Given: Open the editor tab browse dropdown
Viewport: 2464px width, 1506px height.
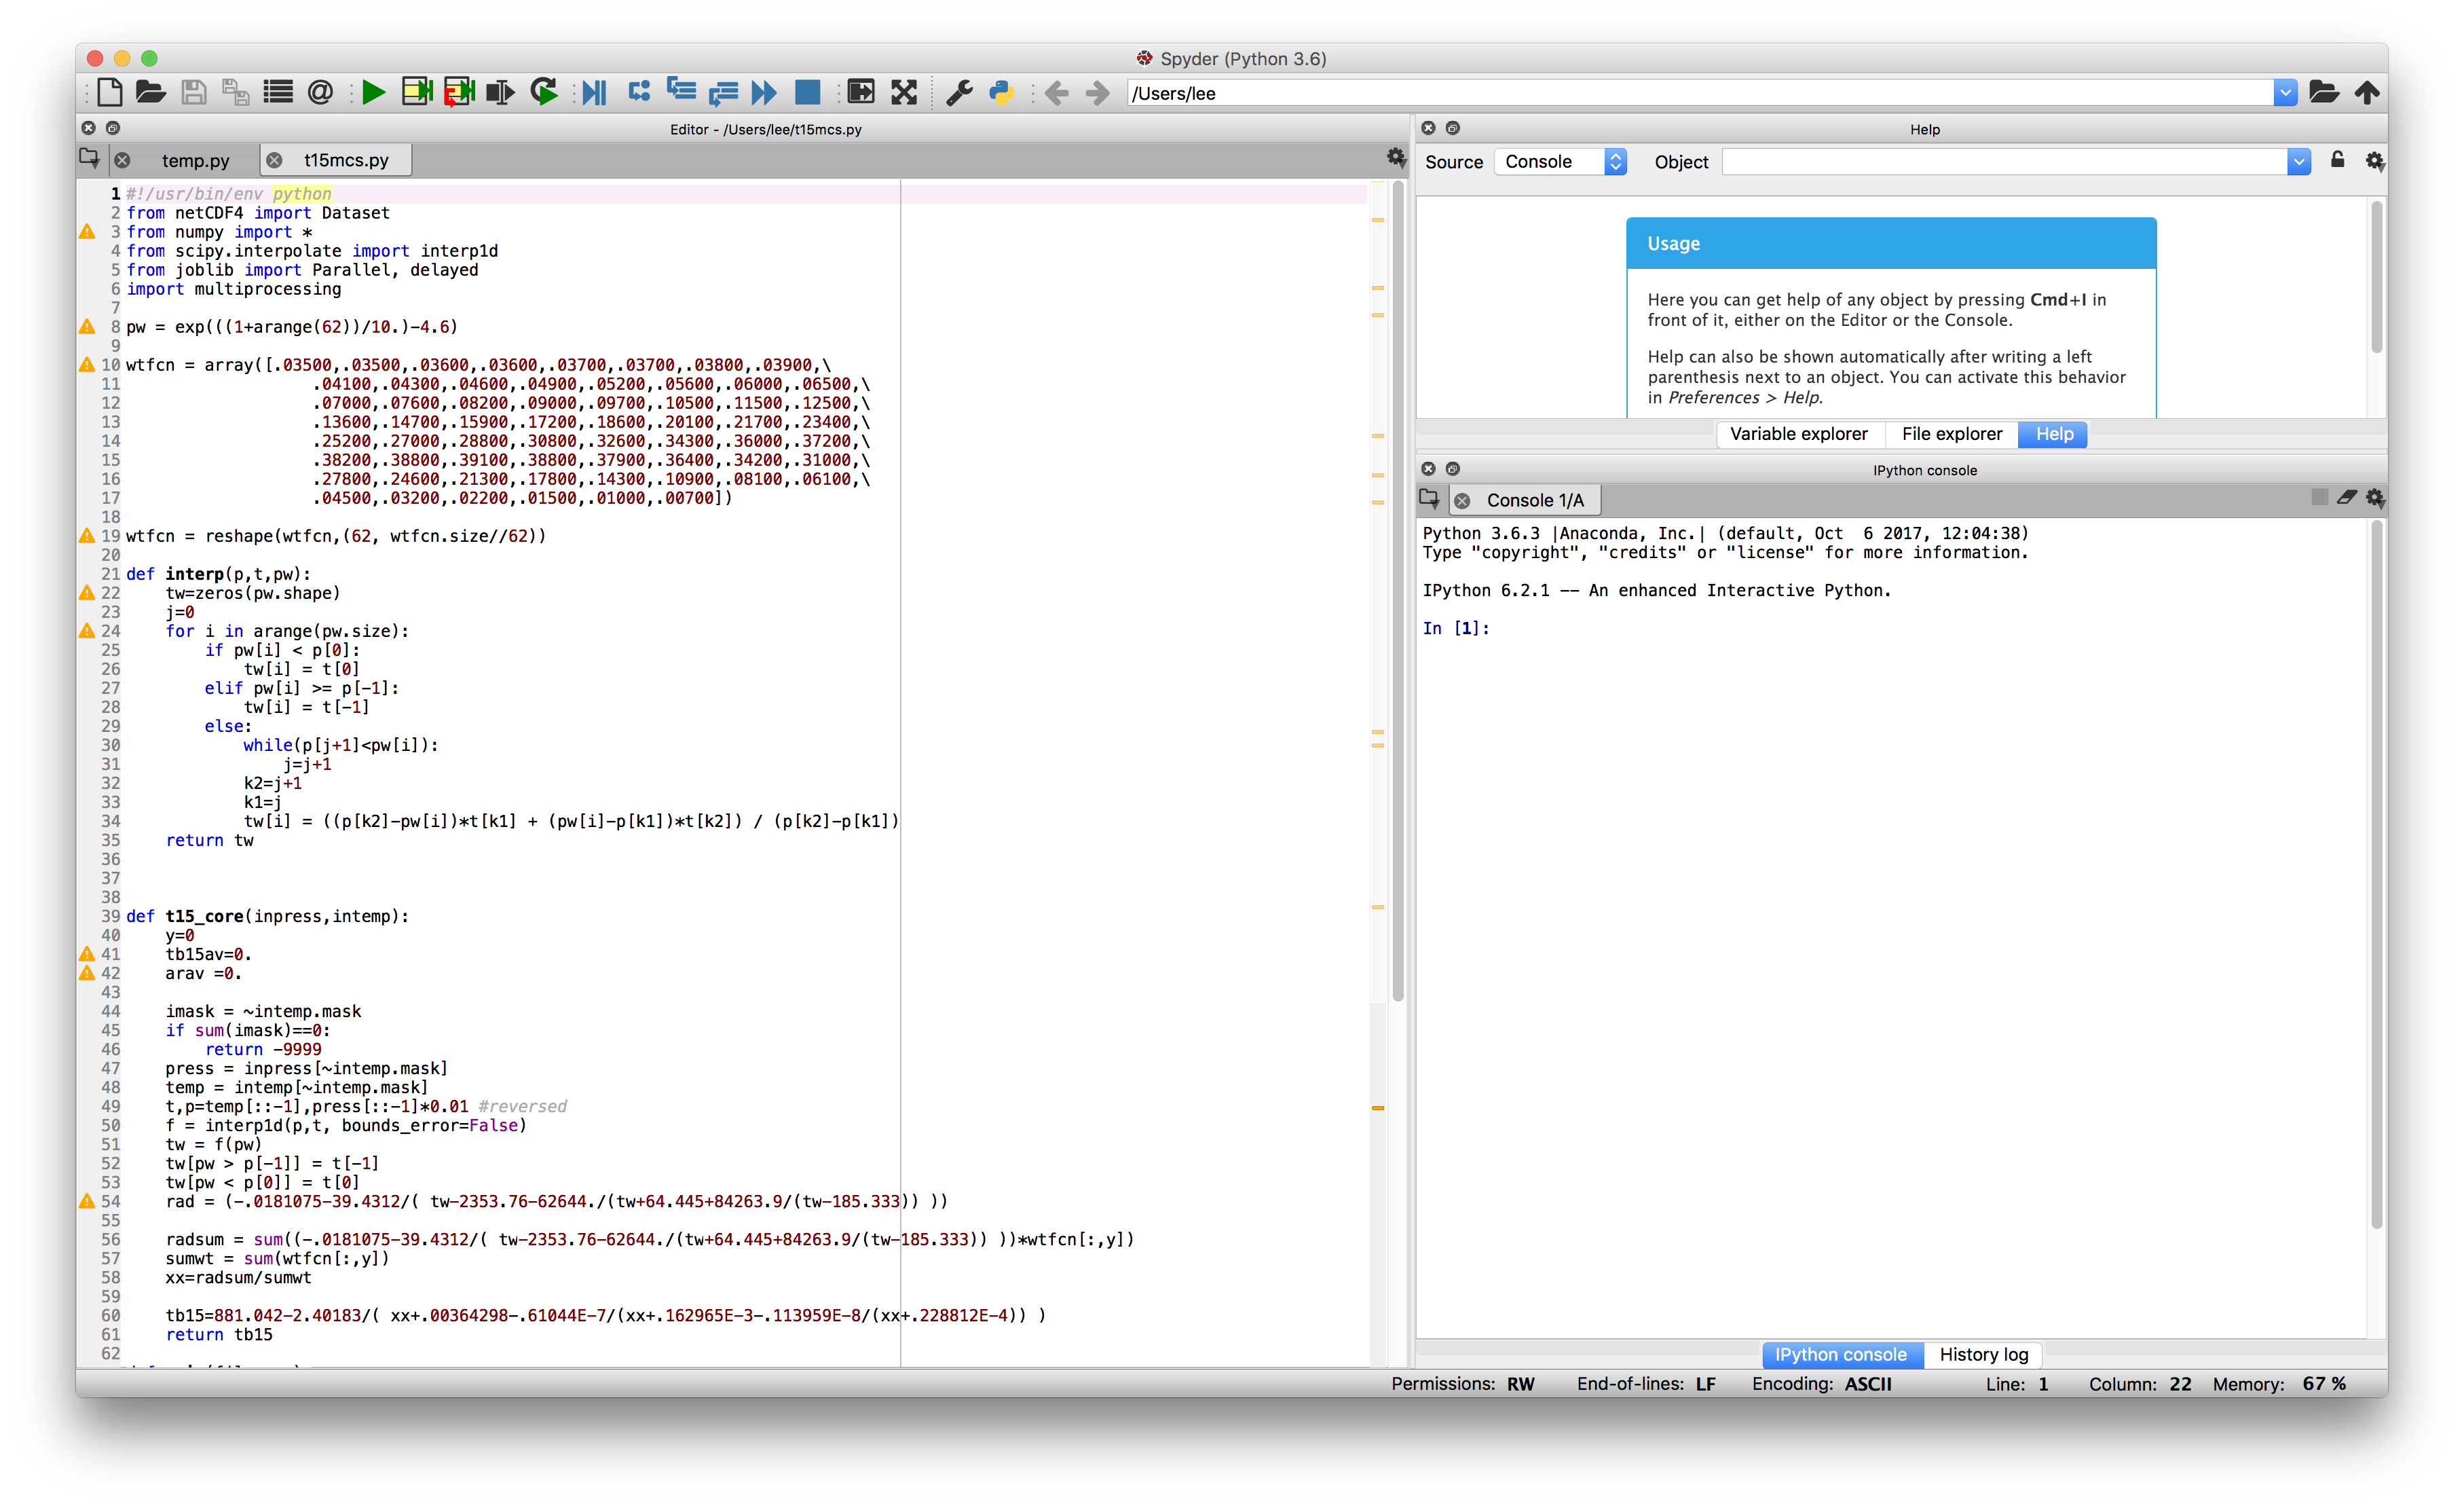Looking at the screenshot, I should 89,158.
